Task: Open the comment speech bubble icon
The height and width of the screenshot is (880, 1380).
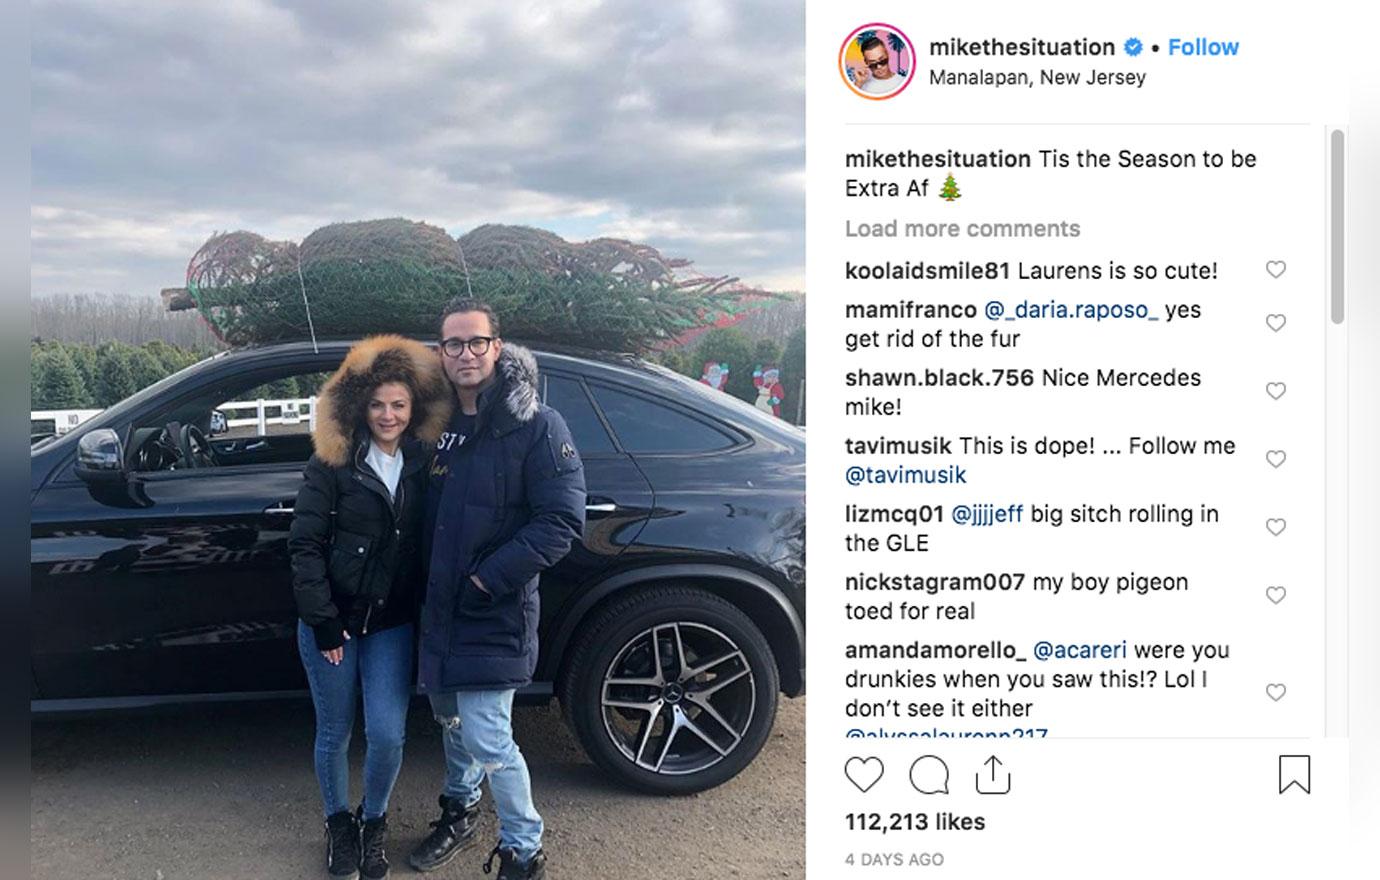Action: [x=929, y=775]
